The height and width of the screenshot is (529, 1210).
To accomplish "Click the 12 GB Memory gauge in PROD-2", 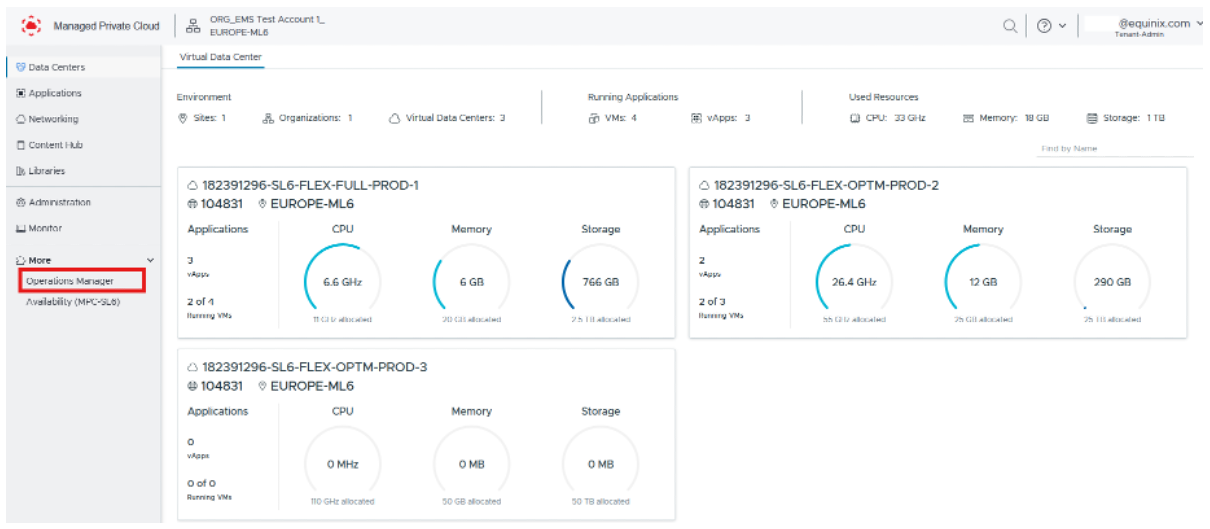I will 983,282.
